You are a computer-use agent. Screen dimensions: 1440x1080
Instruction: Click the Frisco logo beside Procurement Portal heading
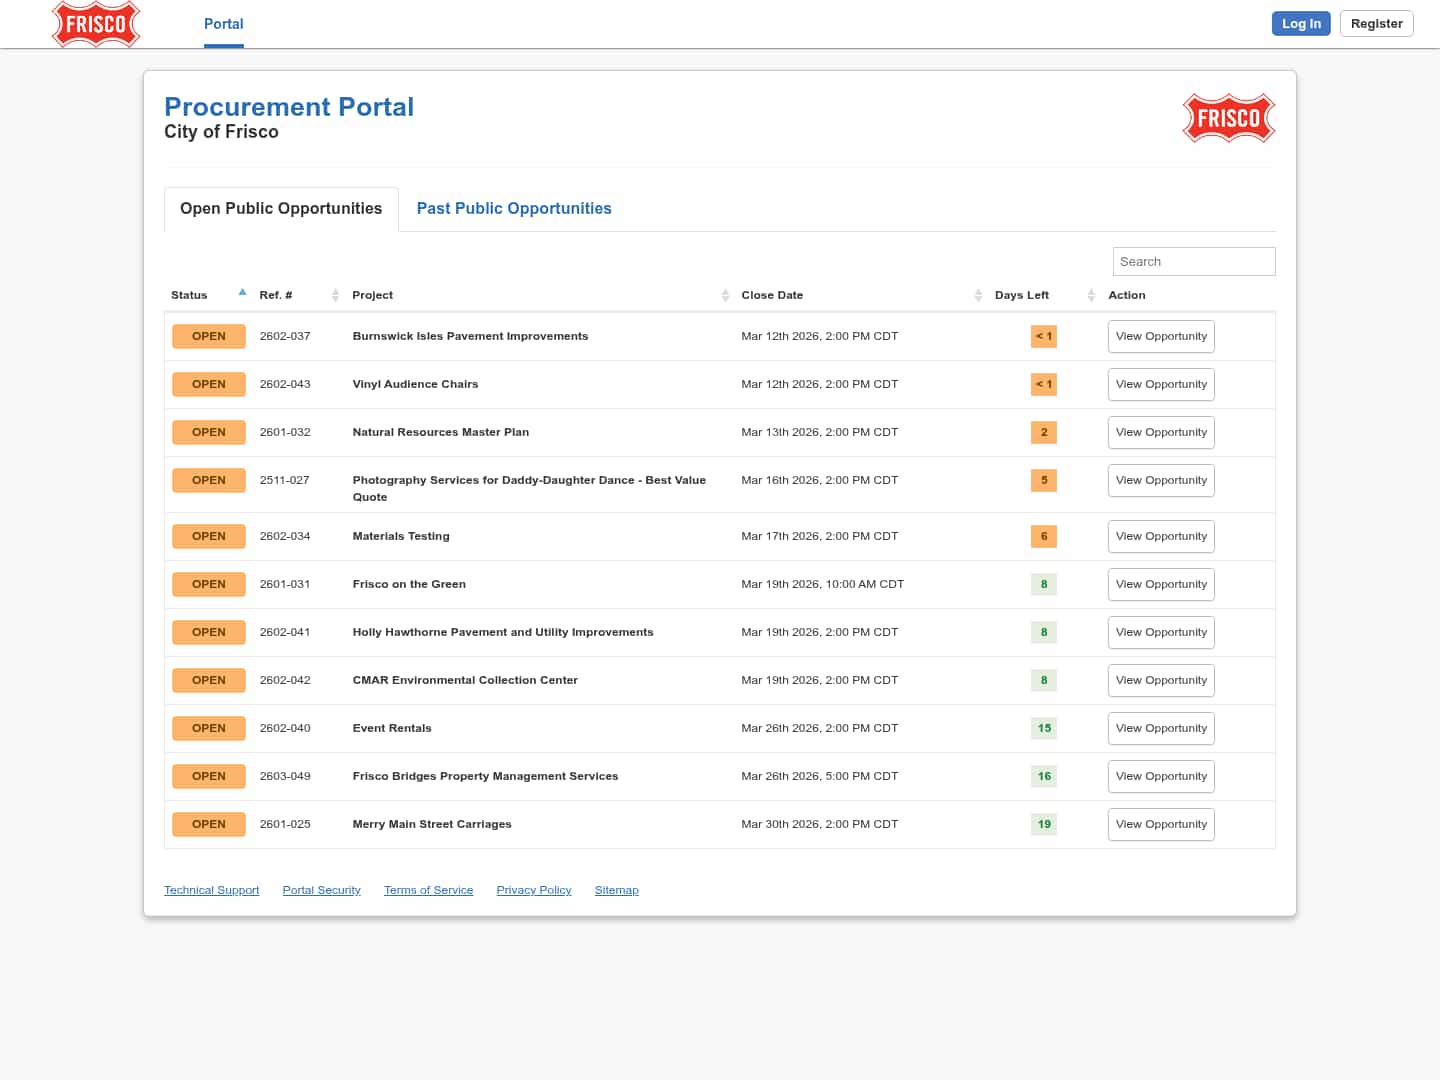(x=1228, y=118)
